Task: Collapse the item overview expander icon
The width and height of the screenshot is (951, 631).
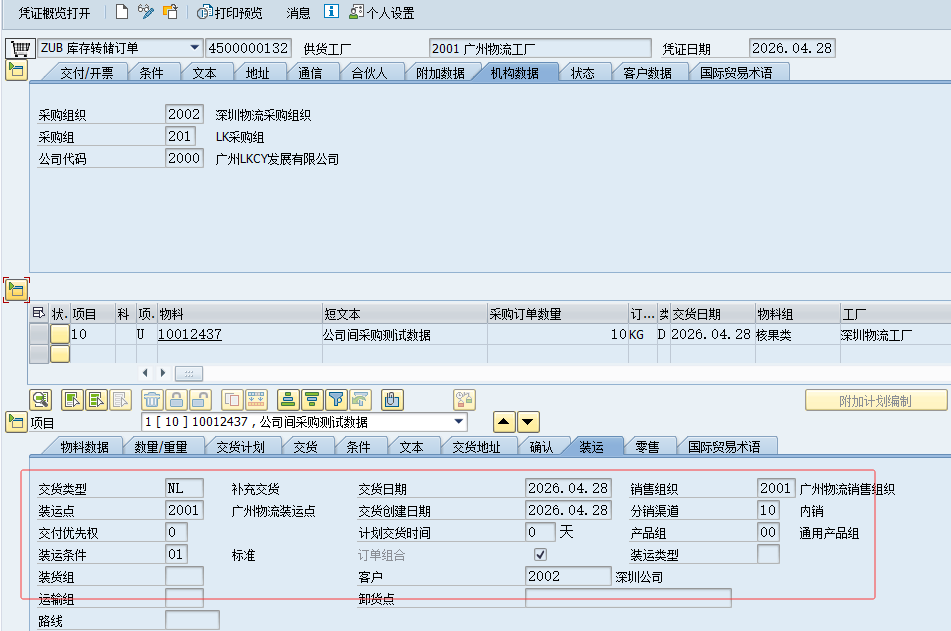Action: click(16, 290)
